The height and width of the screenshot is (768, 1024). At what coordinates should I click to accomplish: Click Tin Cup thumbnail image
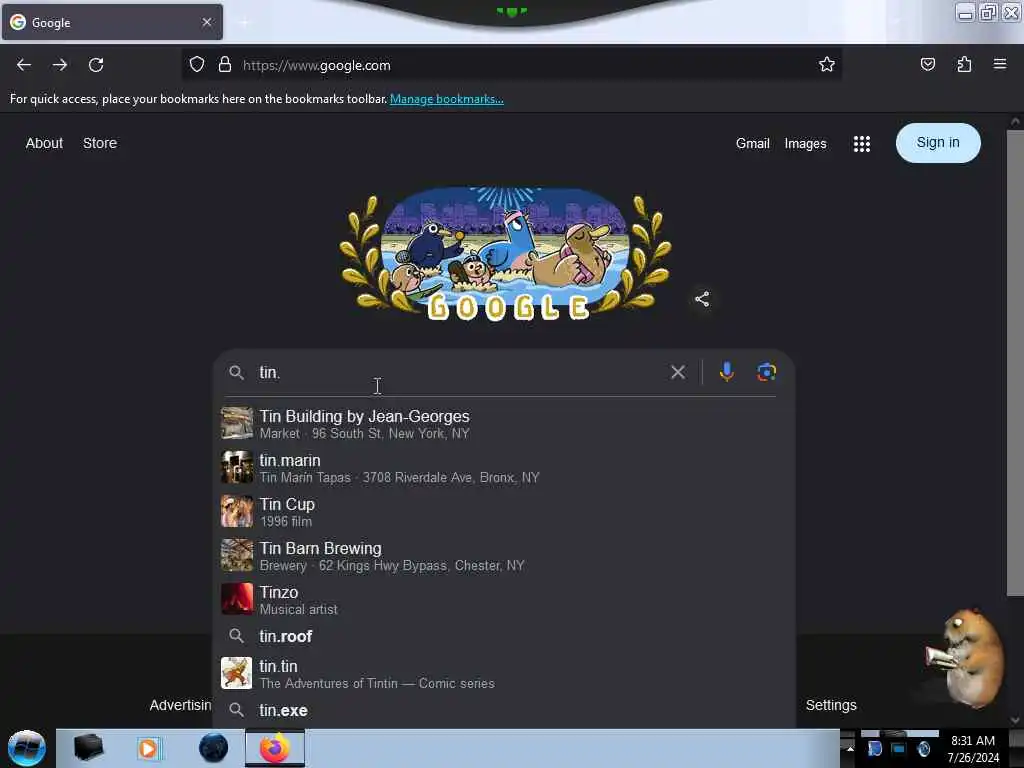tap(236, 511)
